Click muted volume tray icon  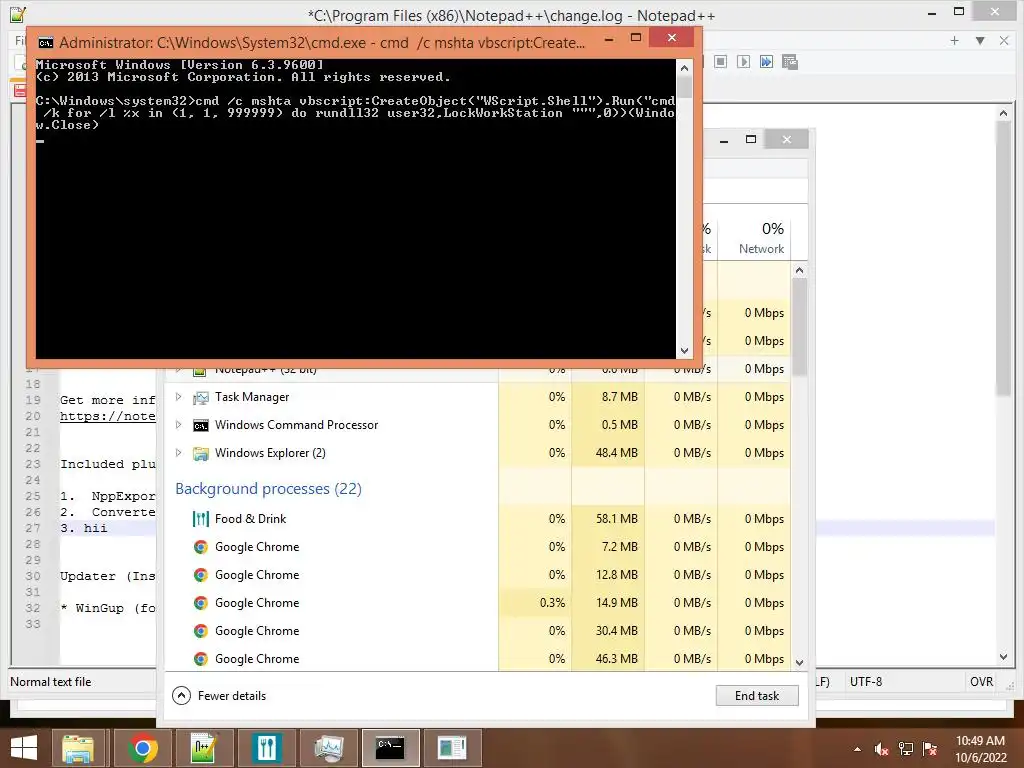tap(881, 749)
